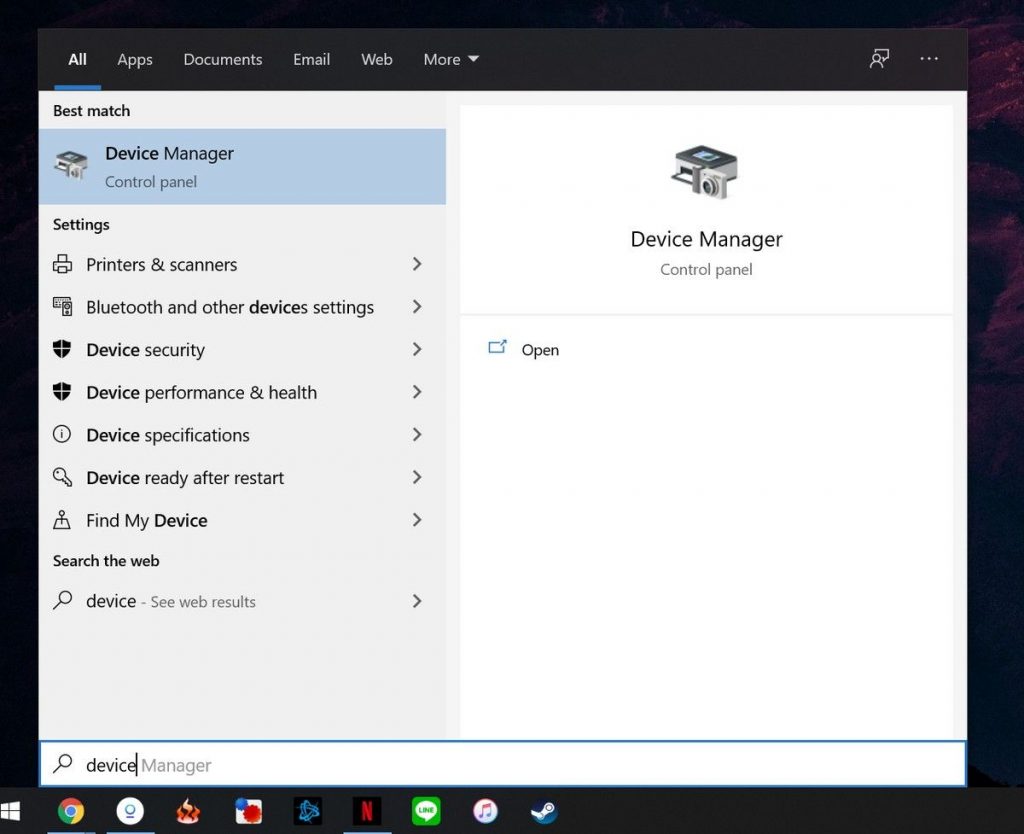Image resolution: width=1024 pixels, height=834 pixels.
Task: Click the large Device Manager preview icon
Action: click(x=705, y=172)
